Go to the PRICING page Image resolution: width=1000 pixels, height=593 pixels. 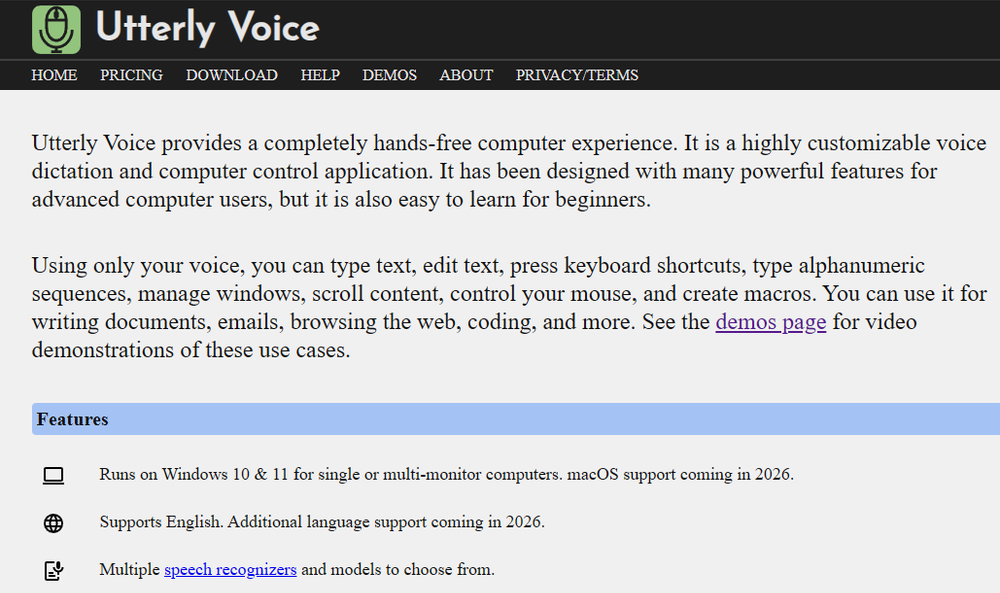[x=131, y=75]
